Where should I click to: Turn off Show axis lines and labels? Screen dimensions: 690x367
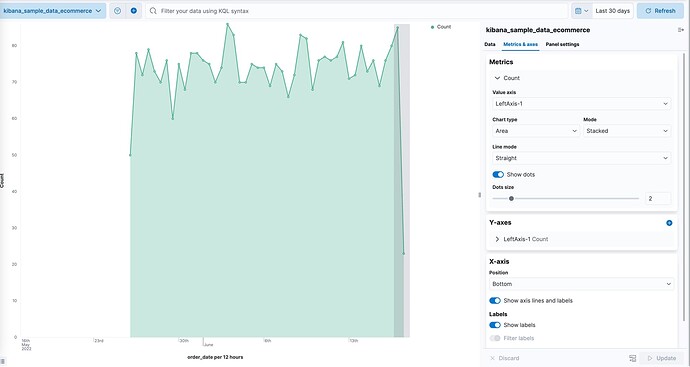pos(495,301)
